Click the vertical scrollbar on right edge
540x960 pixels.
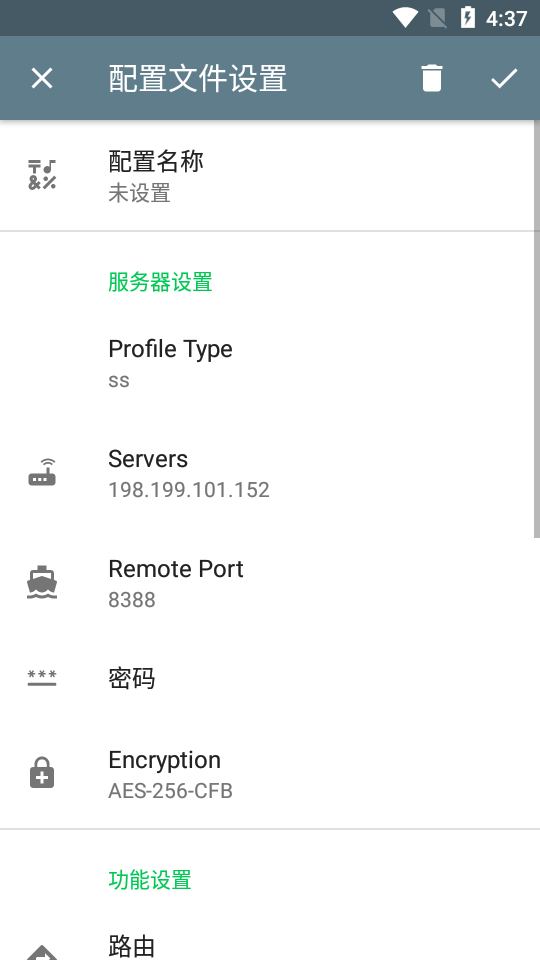coord(537,329)
